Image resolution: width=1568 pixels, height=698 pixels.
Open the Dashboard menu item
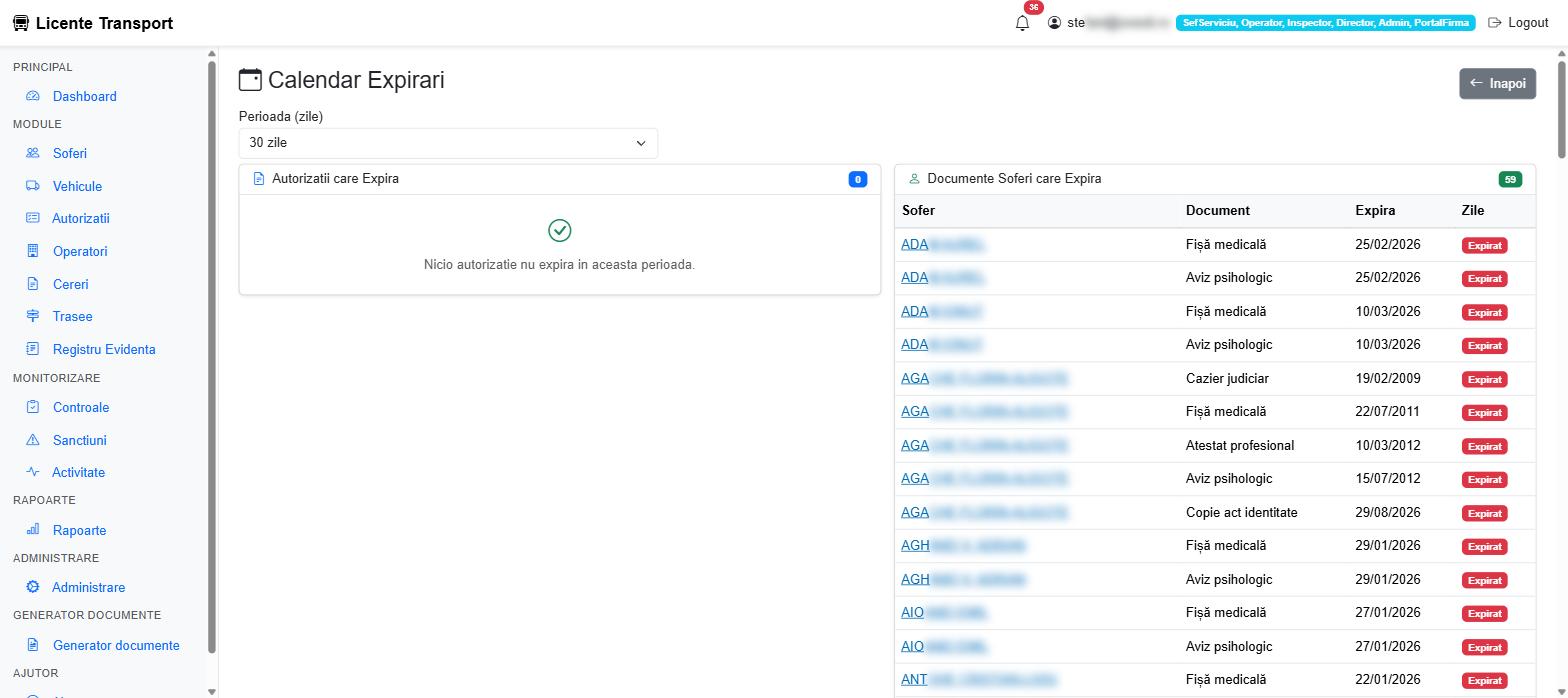coord(85,96)
